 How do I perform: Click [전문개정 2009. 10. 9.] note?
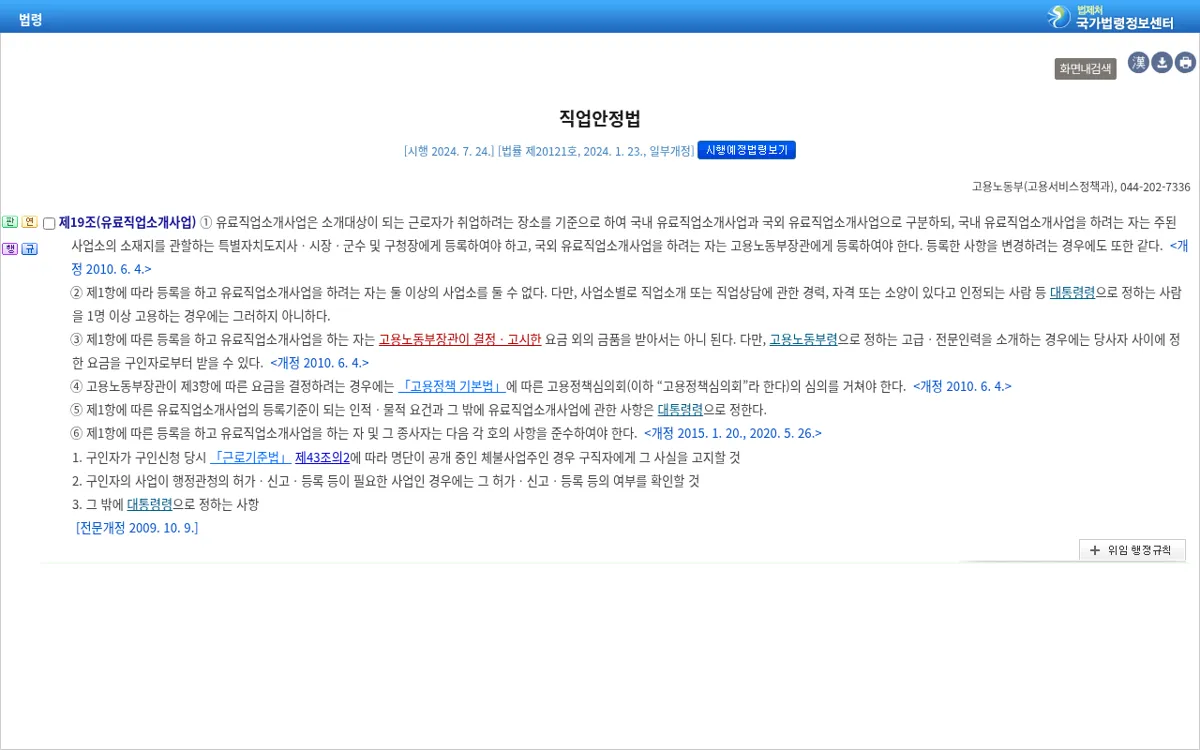pyautogui.click(x=137, y=527)
